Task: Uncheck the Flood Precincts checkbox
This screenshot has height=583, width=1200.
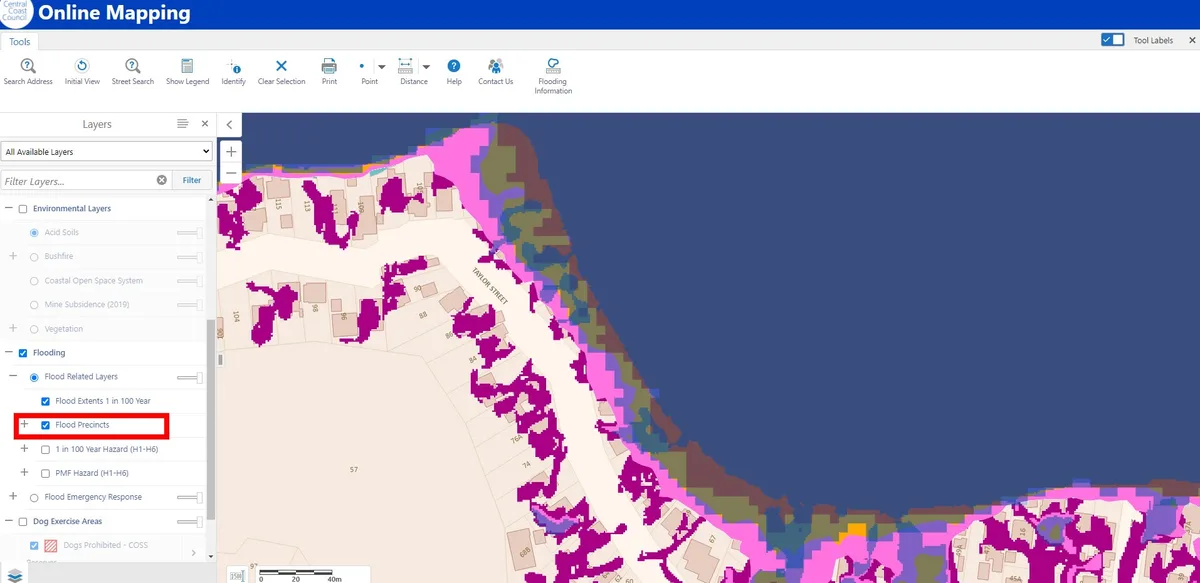Action: [45, 425]
